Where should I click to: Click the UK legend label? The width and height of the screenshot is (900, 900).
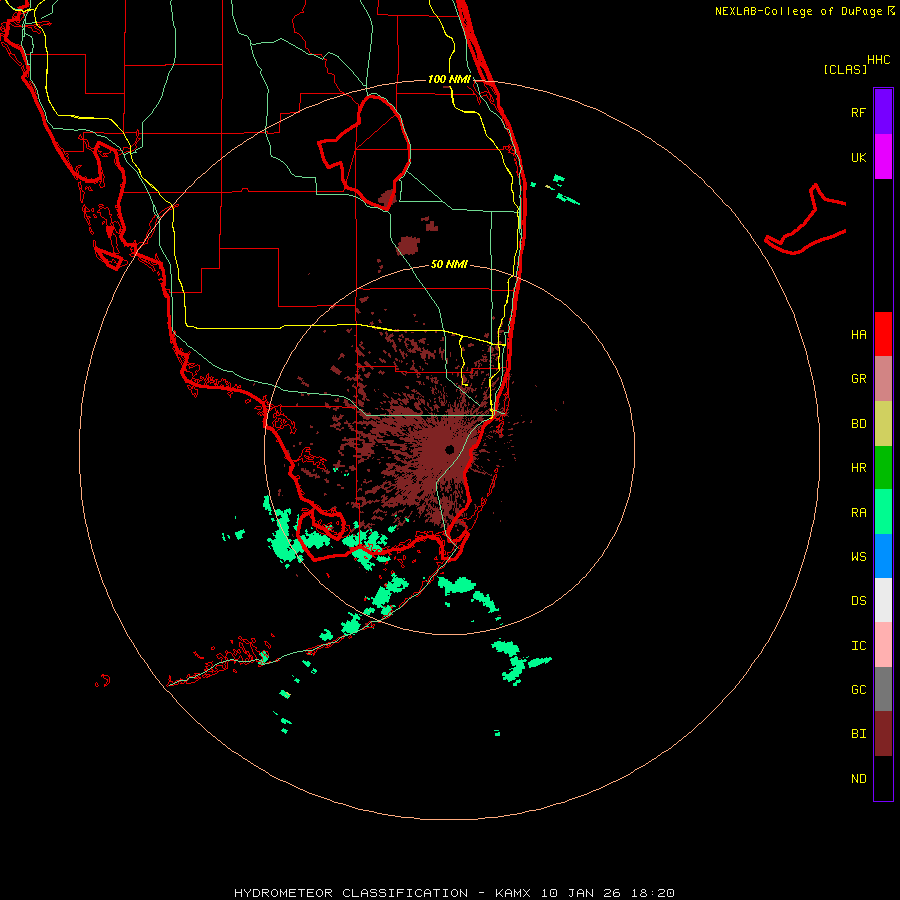(858, 157)
